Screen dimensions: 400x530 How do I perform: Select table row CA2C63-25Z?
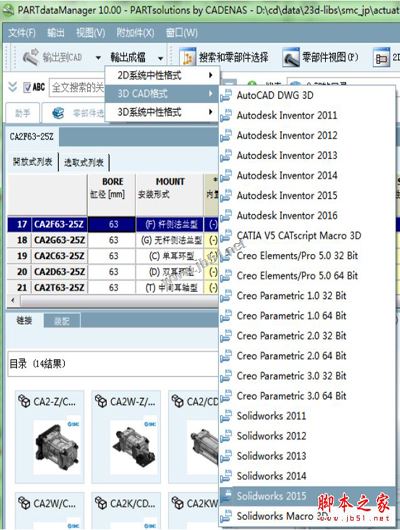coord(113,256)
